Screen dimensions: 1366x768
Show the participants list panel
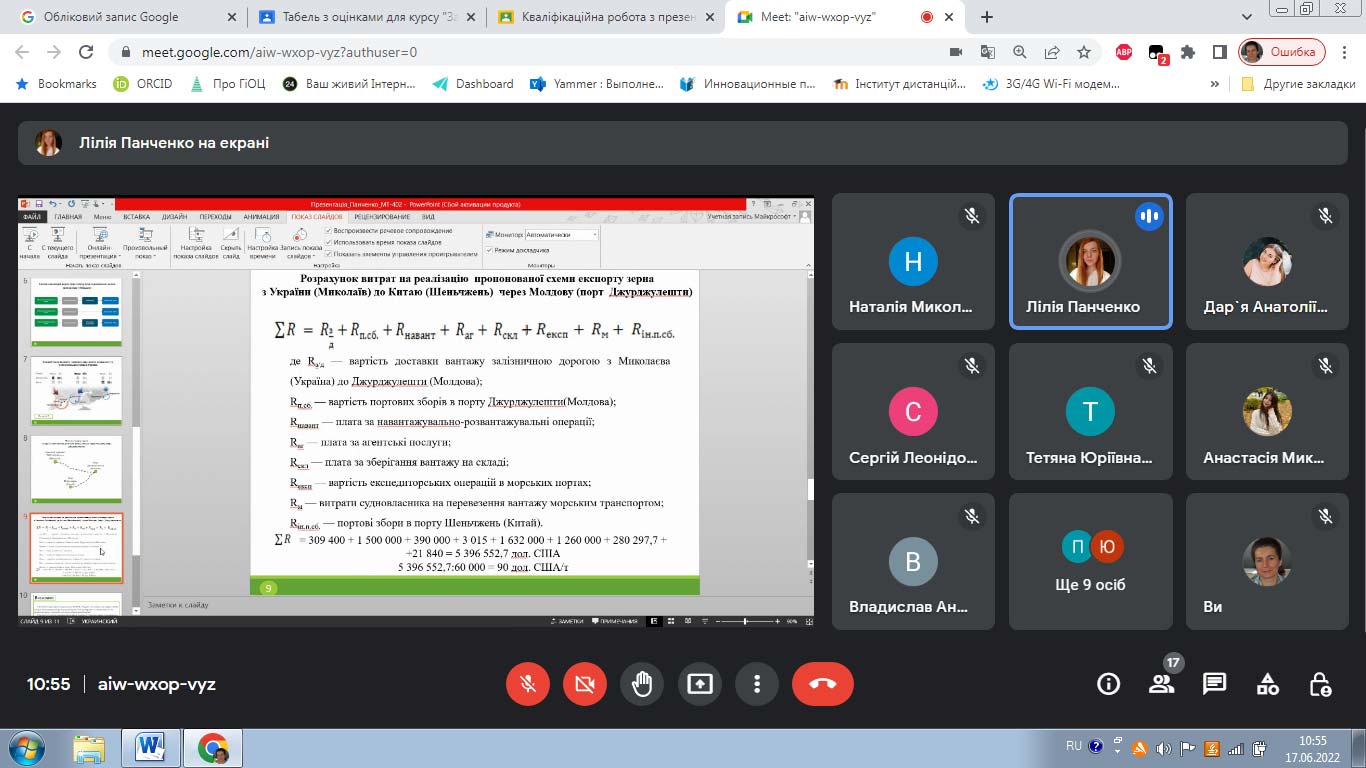click(x=1161, y=684)
